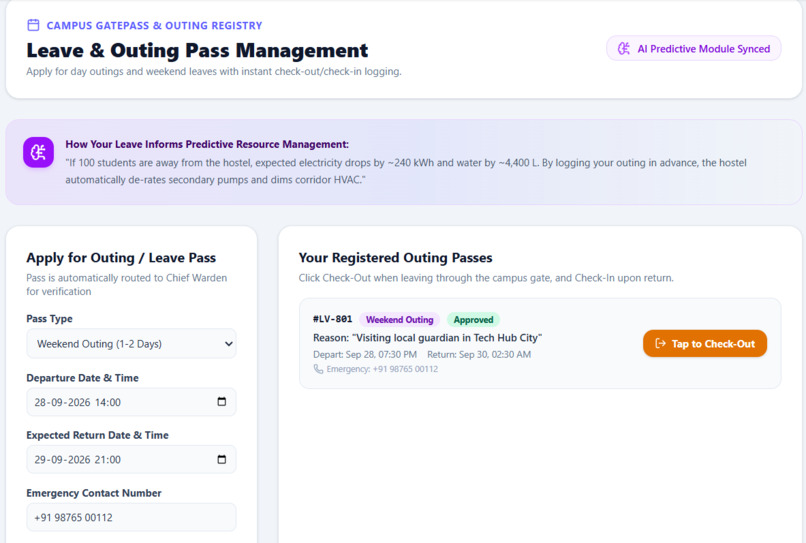
Task: Click the exit arrow icon in Check-Out button
Action: point(661,343)
